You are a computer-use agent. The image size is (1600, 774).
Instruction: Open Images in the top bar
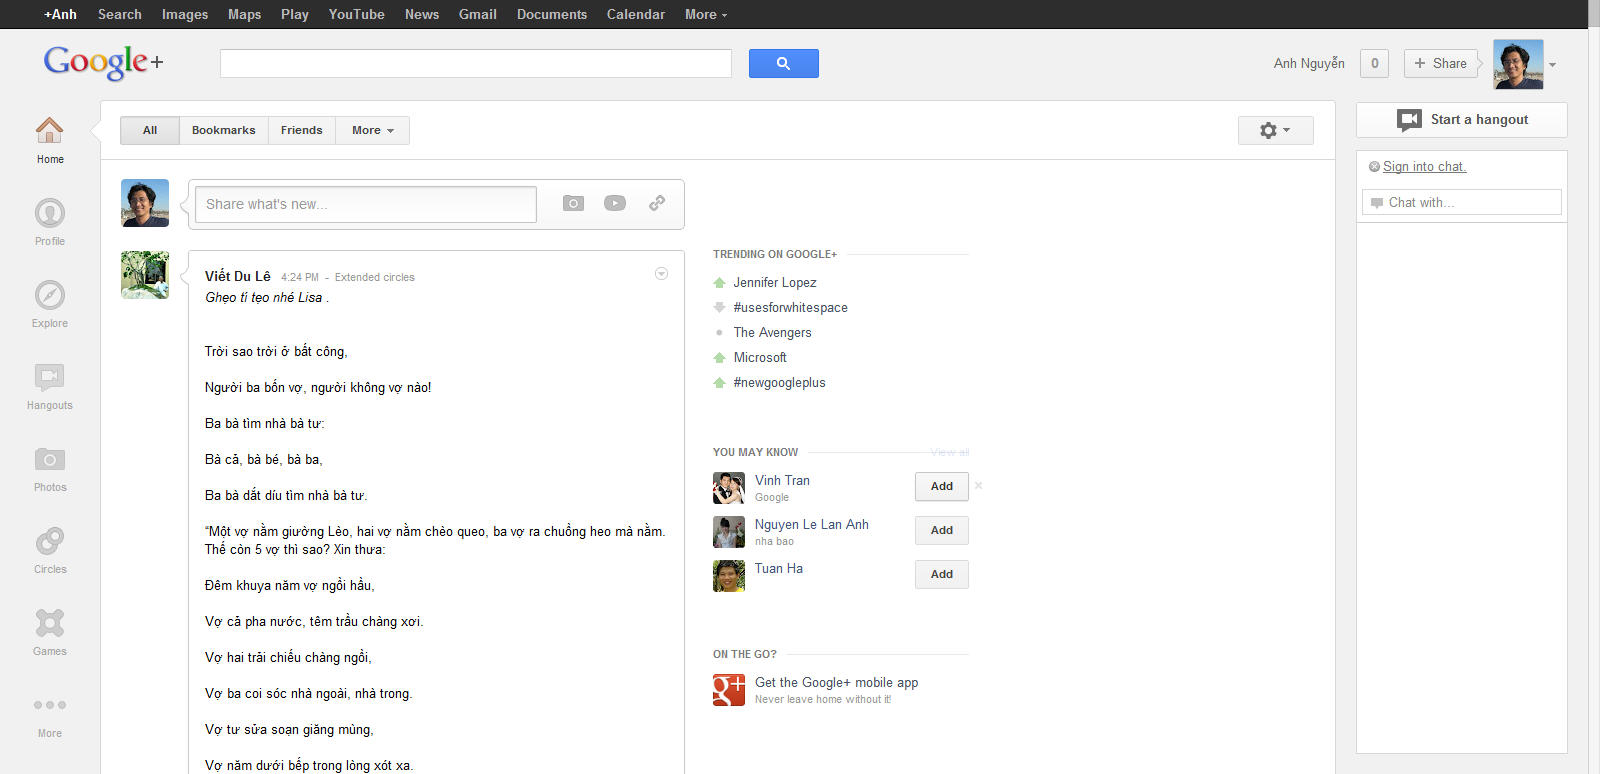click(185, 14)
